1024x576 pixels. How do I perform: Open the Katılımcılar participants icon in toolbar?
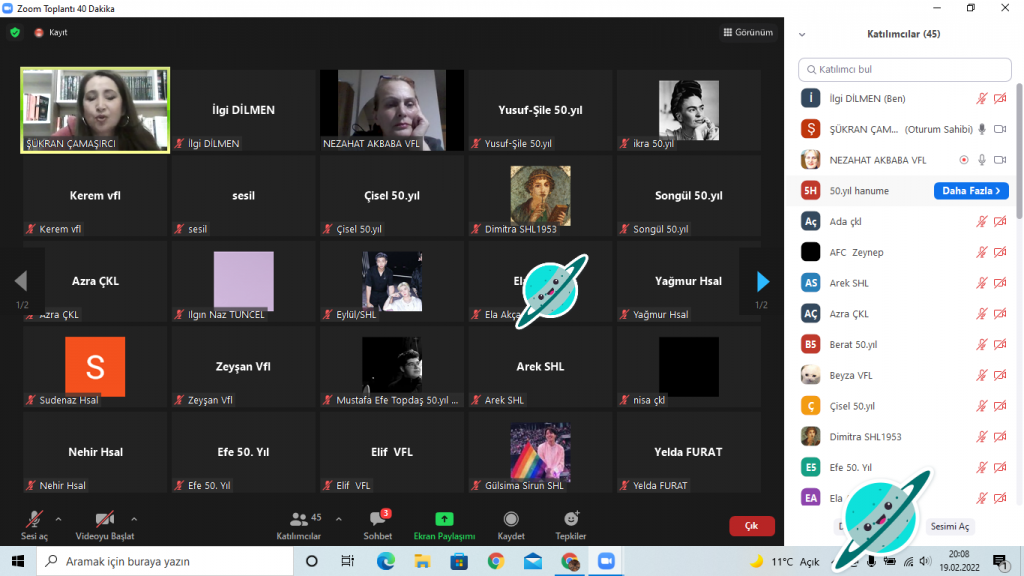pos(299,520)
